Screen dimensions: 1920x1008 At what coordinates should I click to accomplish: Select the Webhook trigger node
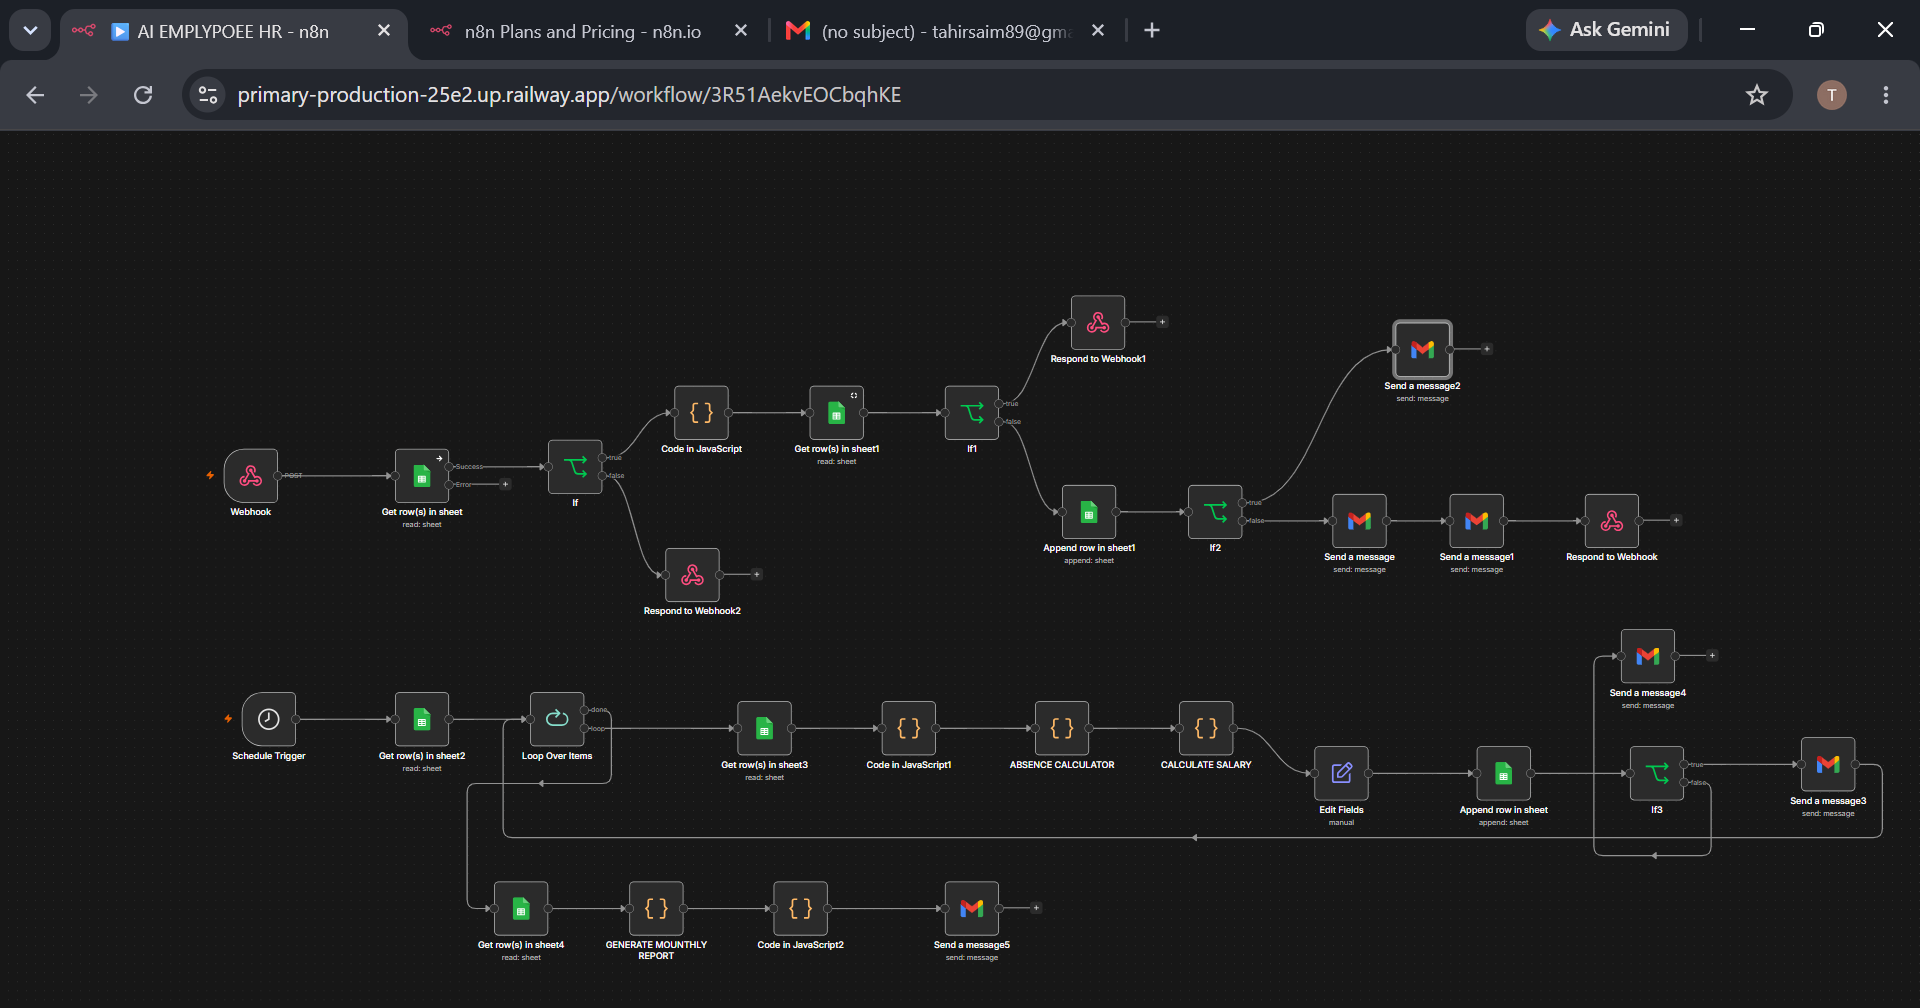(x=251, y=475)
